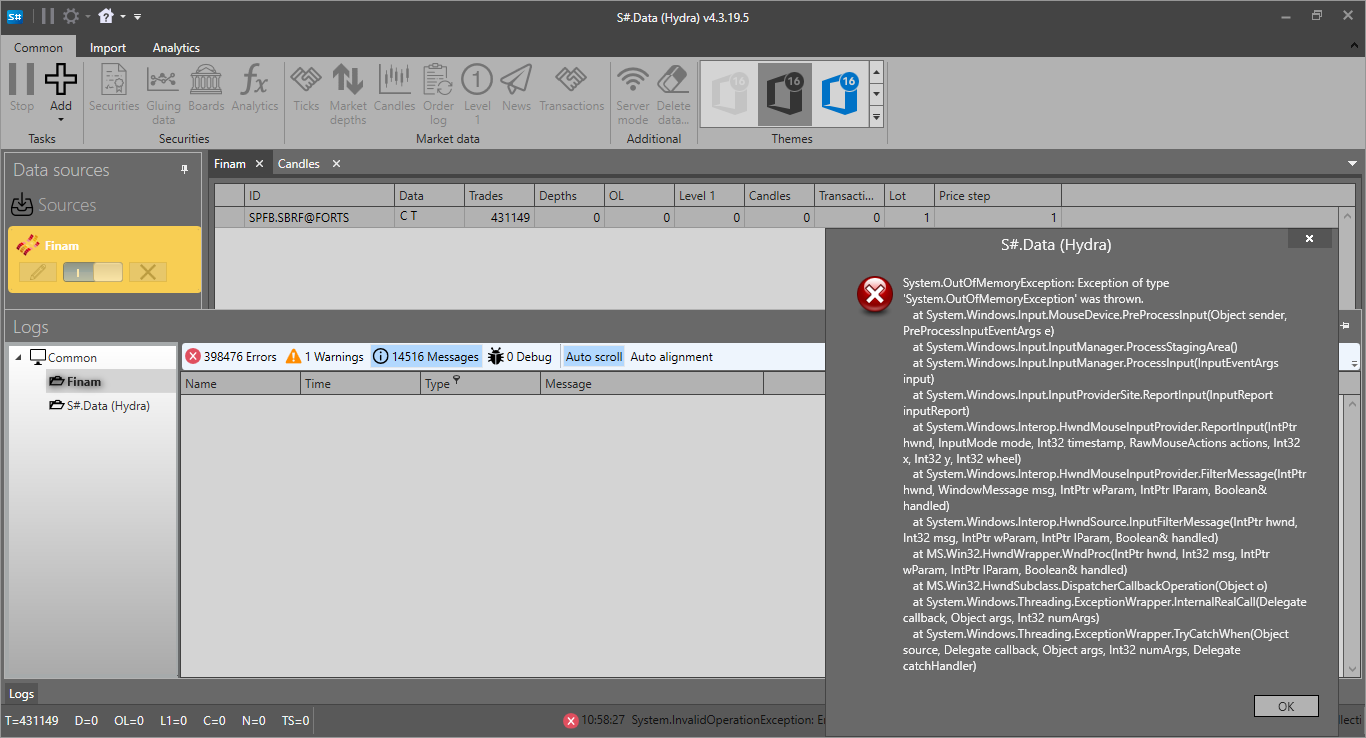Switch to the Common ribbon tab
Viewport: 1366px width, 738px height.
[38, 47]
